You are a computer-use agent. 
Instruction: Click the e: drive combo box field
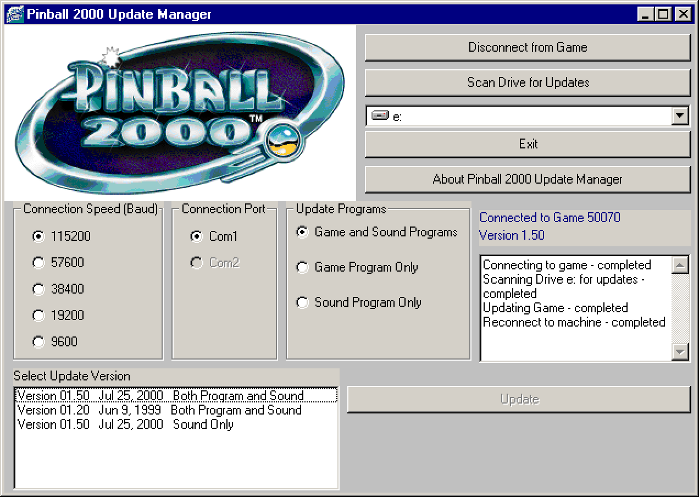coord(527,116)
